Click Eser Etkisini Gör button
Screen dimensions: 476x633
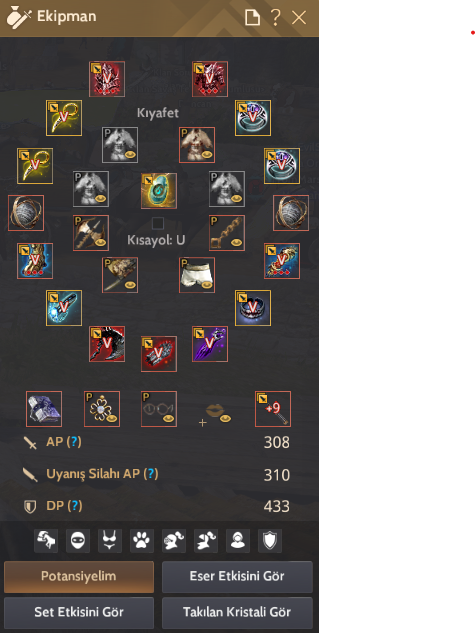[237, 576]
